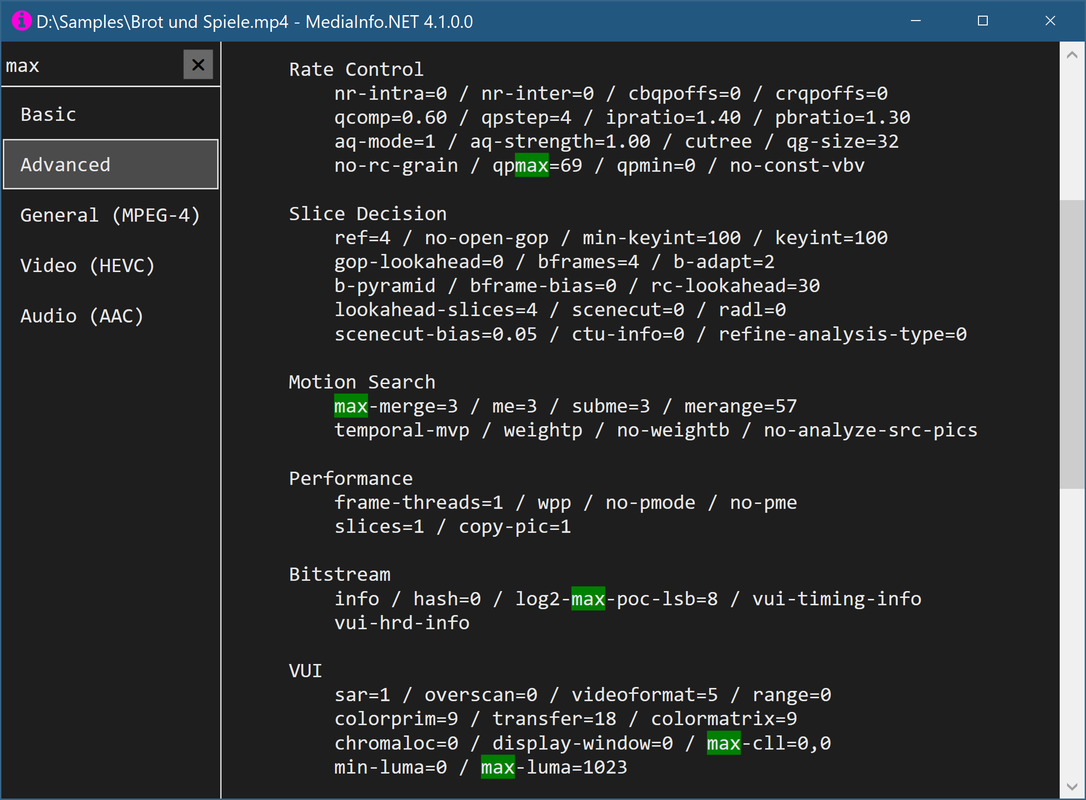Click the 'videoformat=5' value
Image resolution: width=1086 pixels, height=800 pixels.
(x=645, y=695)
